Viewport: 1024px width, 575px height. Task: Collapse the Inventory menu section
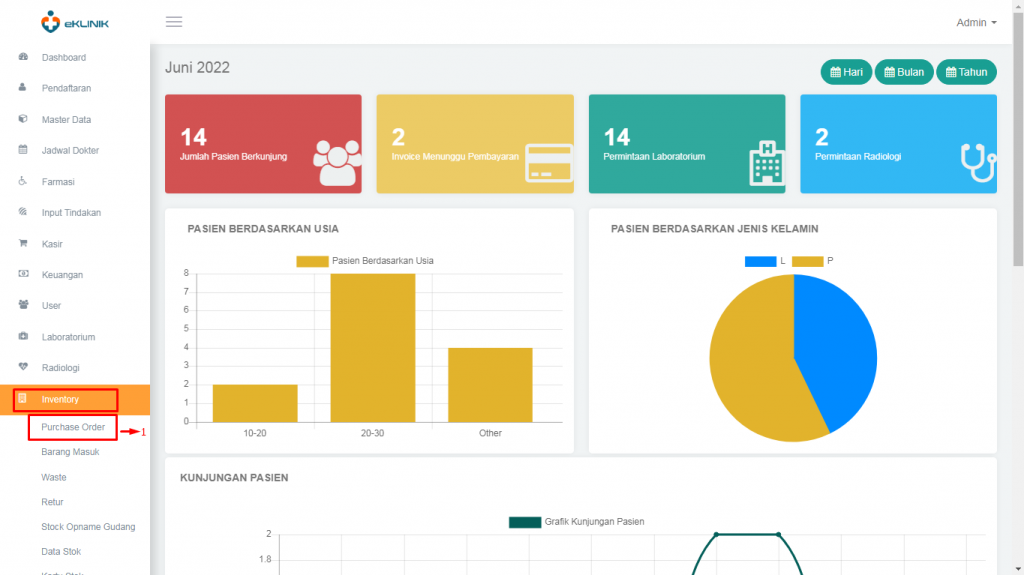75,399
